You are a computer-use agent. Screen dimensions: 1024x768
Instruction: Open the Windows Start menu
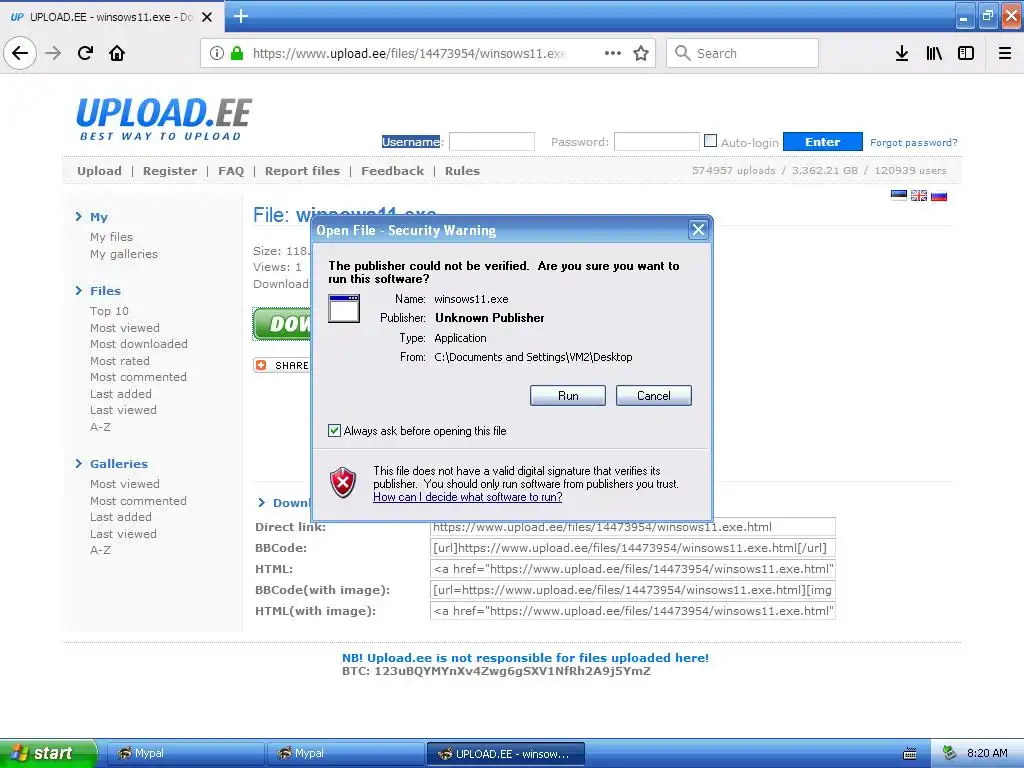coord(48,753)
